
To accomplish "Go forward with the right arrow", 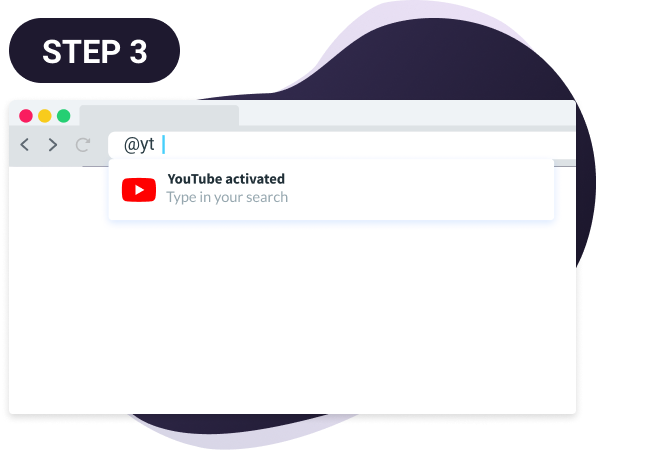I will [x=53, y=145].
